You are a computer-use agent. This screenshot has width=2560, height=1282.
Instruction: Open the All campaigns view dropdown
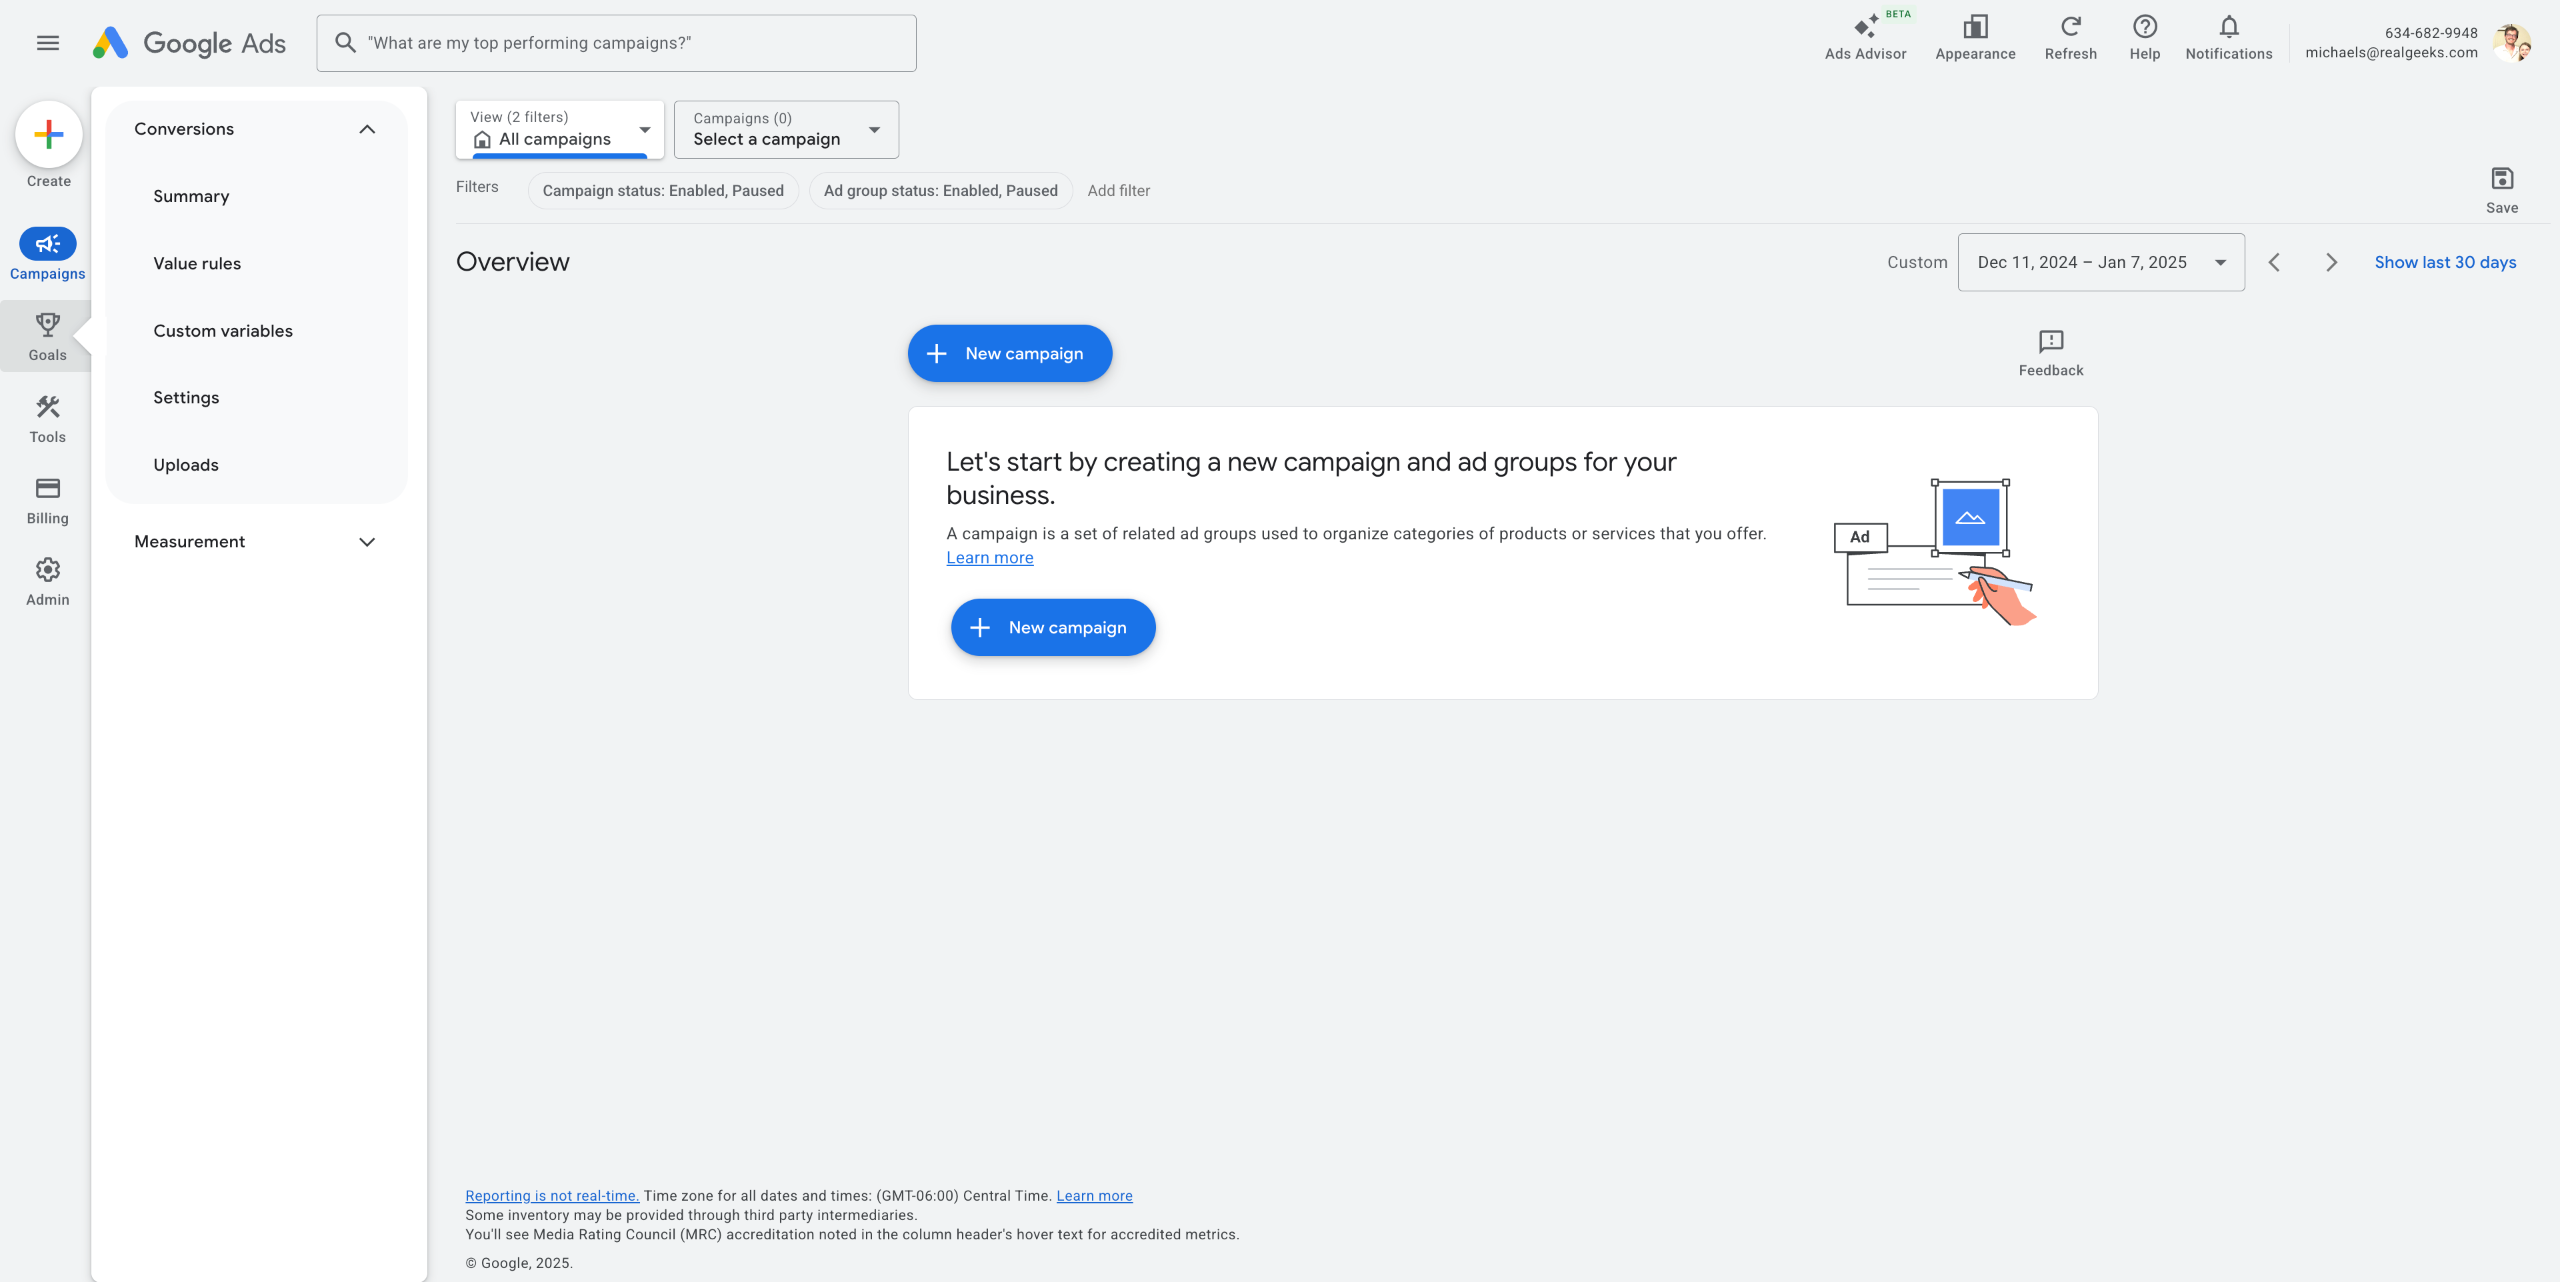(559, 130)
